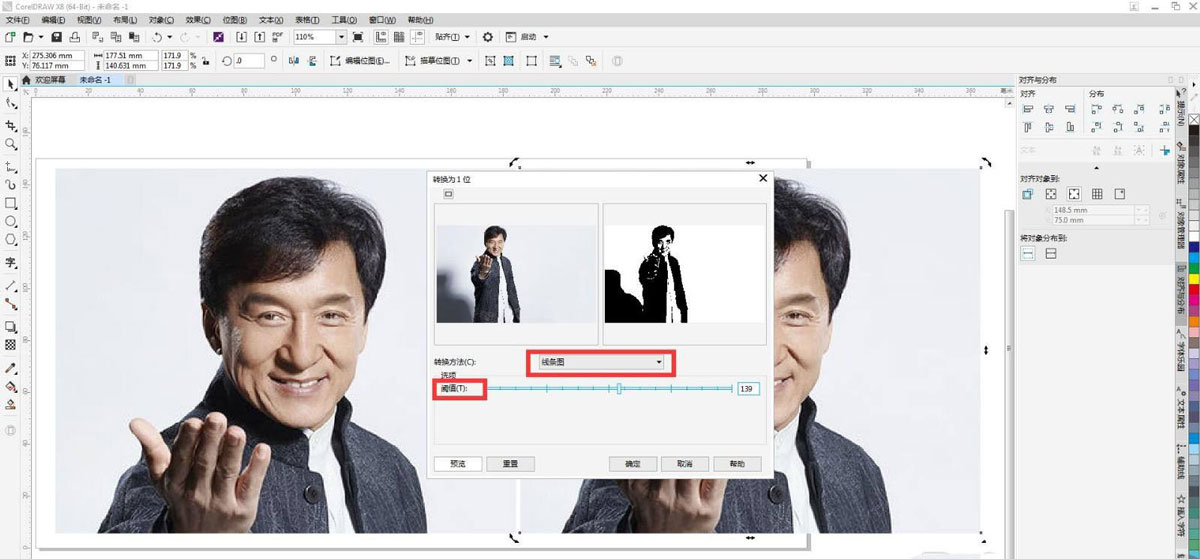Select the Text tool in the toolbox
The width and height of the screenshot is (1200, 559).
pyautogui.click(x=11, y=263)
